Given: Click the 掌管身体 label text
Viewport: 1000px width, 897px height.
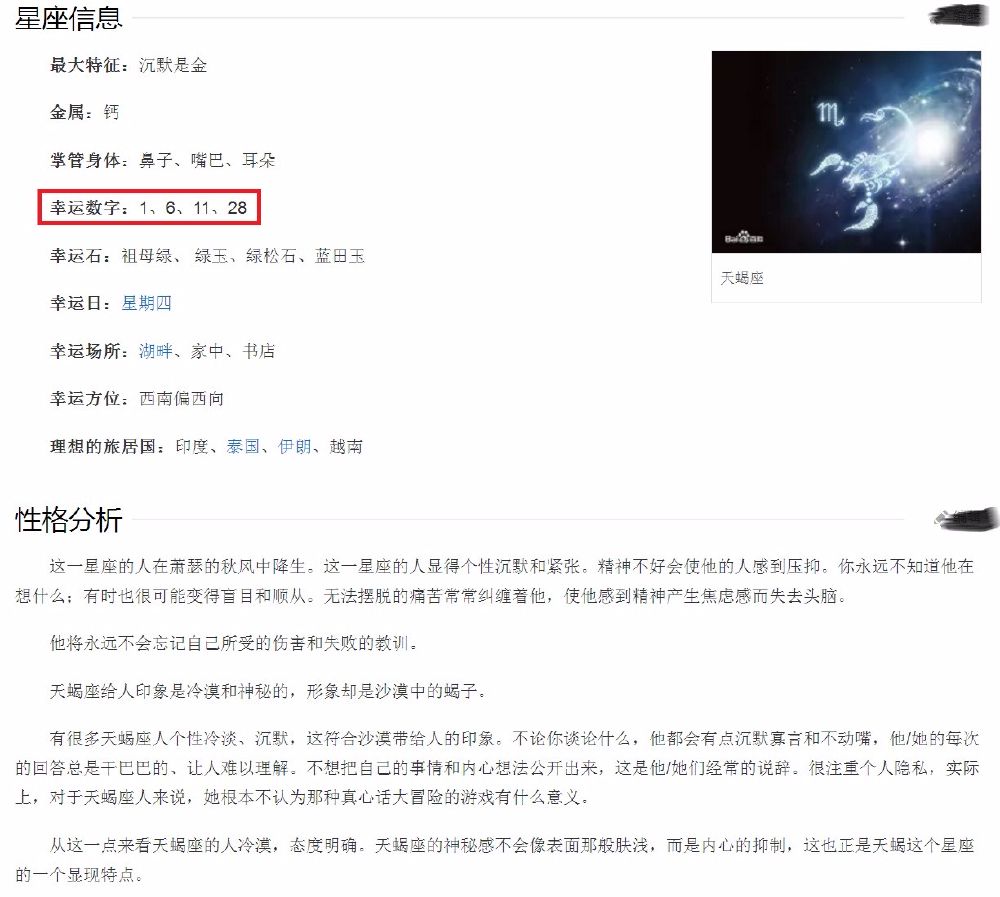Looking at the screenshot, I should (85, 160).
